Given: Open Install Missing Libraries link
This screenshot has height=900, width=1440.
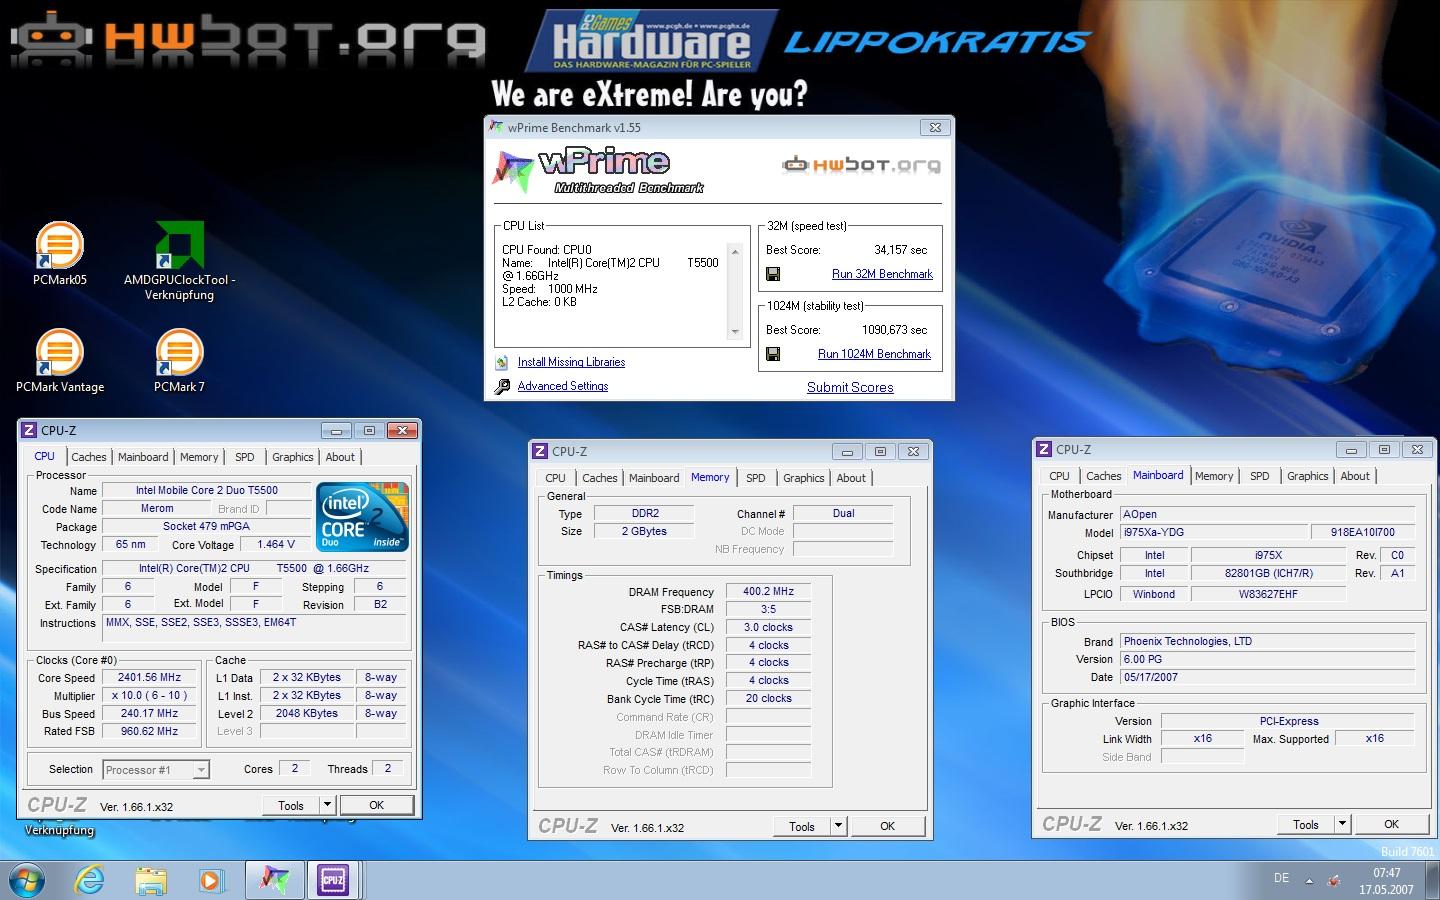Looking at the screenshot, I should [571, 362].
